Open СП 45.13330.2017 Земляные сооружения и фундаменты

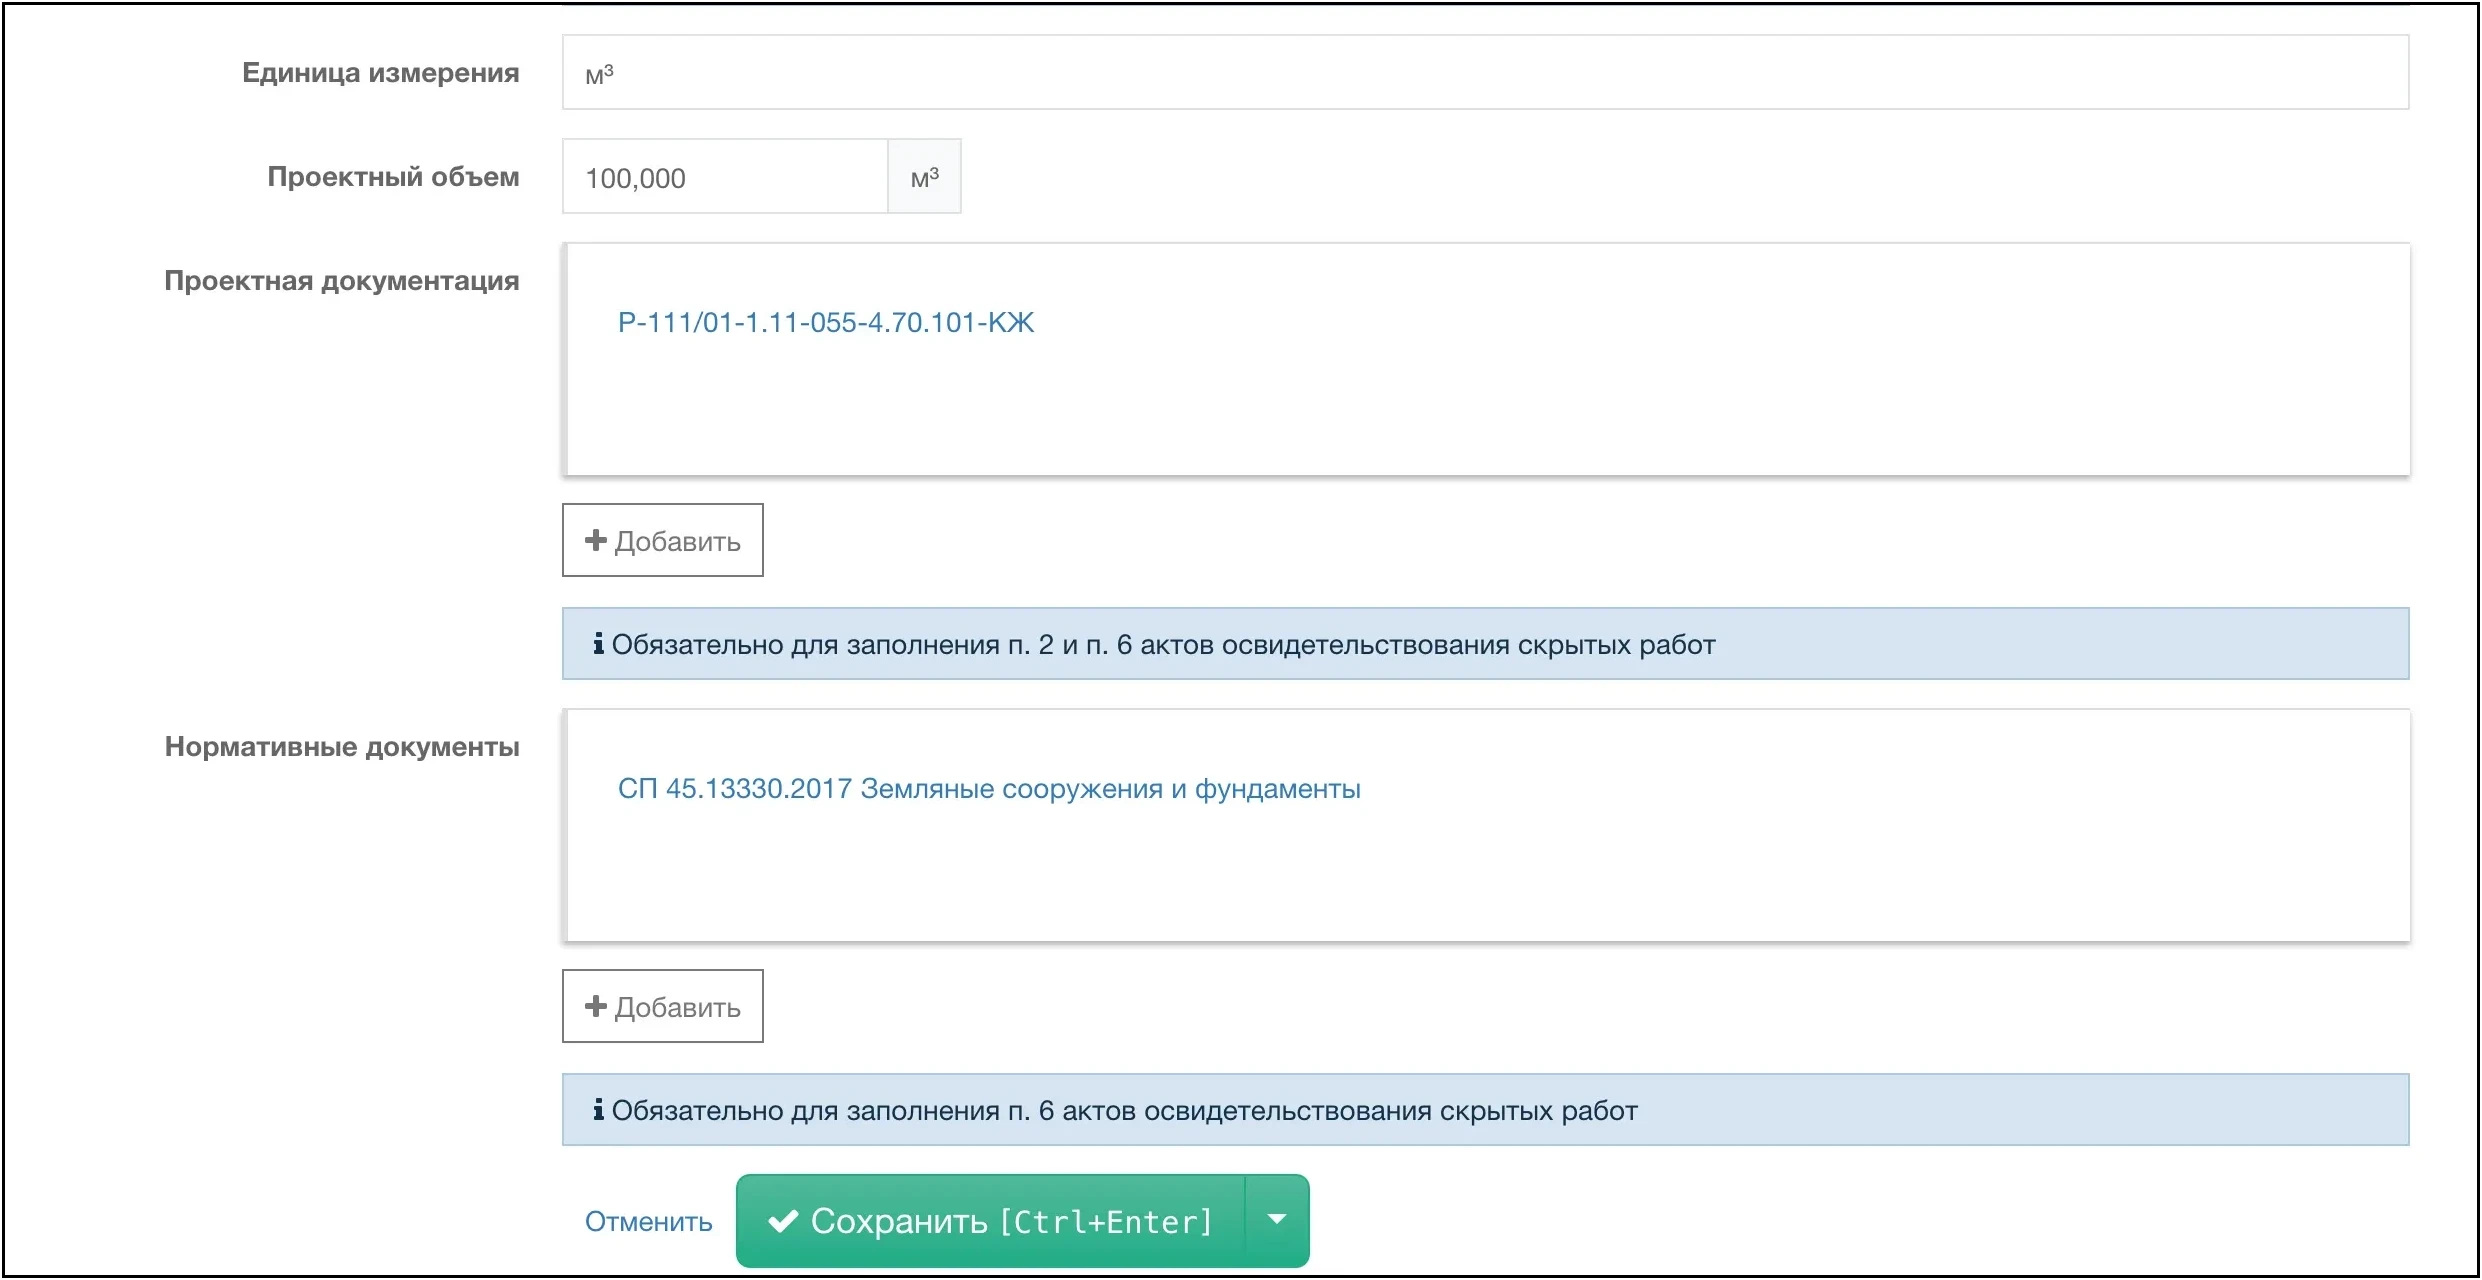pyautogui.click(x=989, y=789)
